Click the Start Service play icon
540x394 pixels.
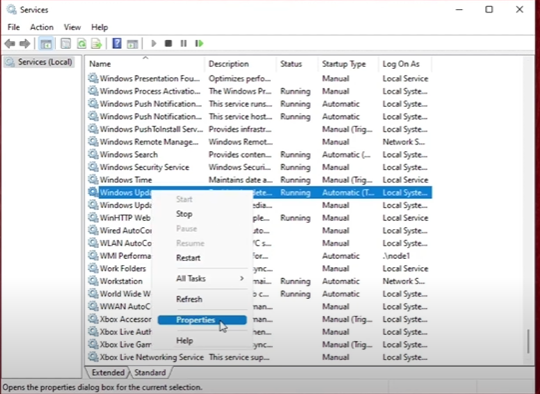[x=154, y=43]
